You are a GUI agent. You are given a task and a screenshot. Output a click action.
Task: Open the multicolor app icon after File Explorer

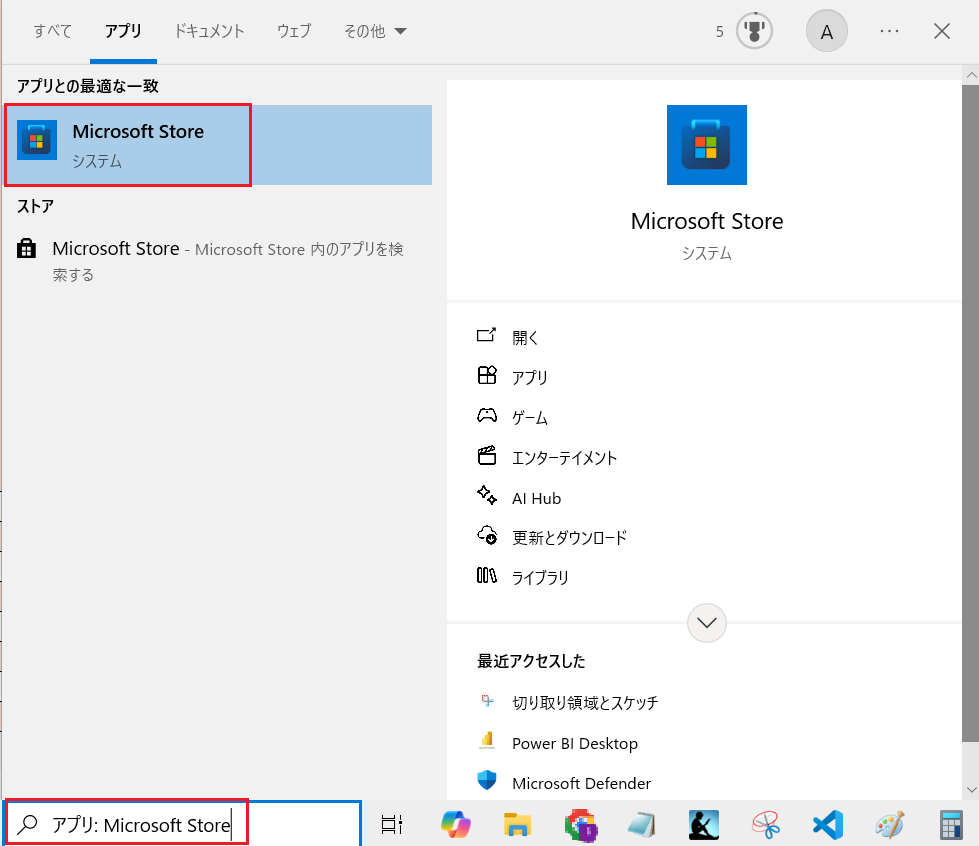pos(581,825)
